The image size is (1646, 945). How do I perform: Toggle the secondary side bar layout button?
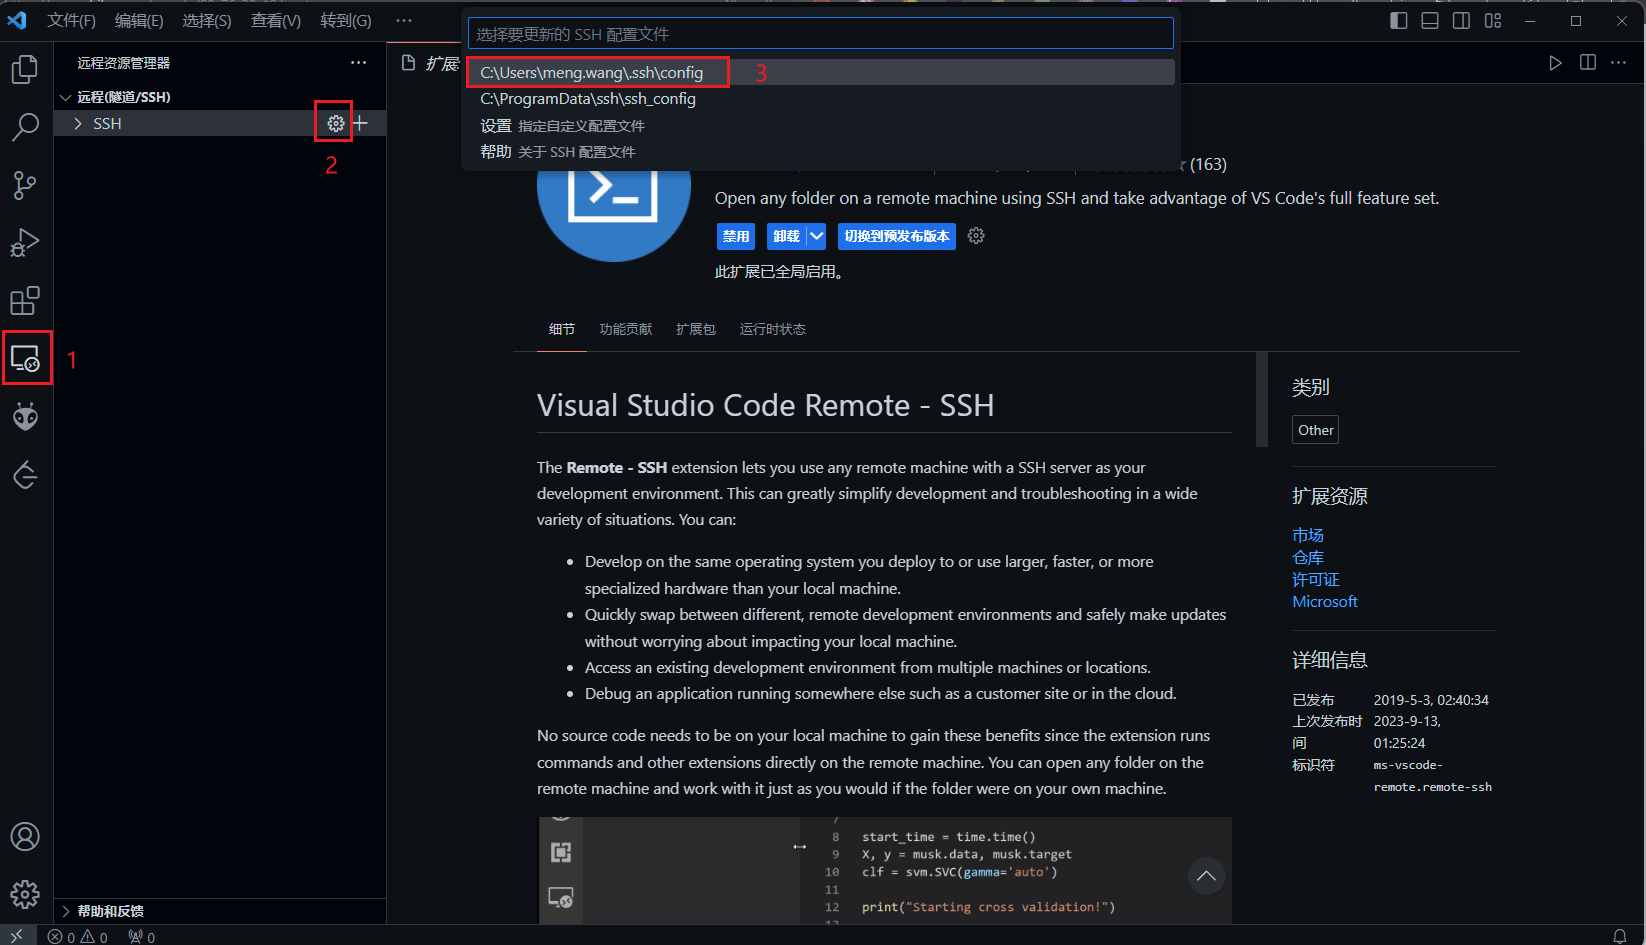pos(1461,21)
